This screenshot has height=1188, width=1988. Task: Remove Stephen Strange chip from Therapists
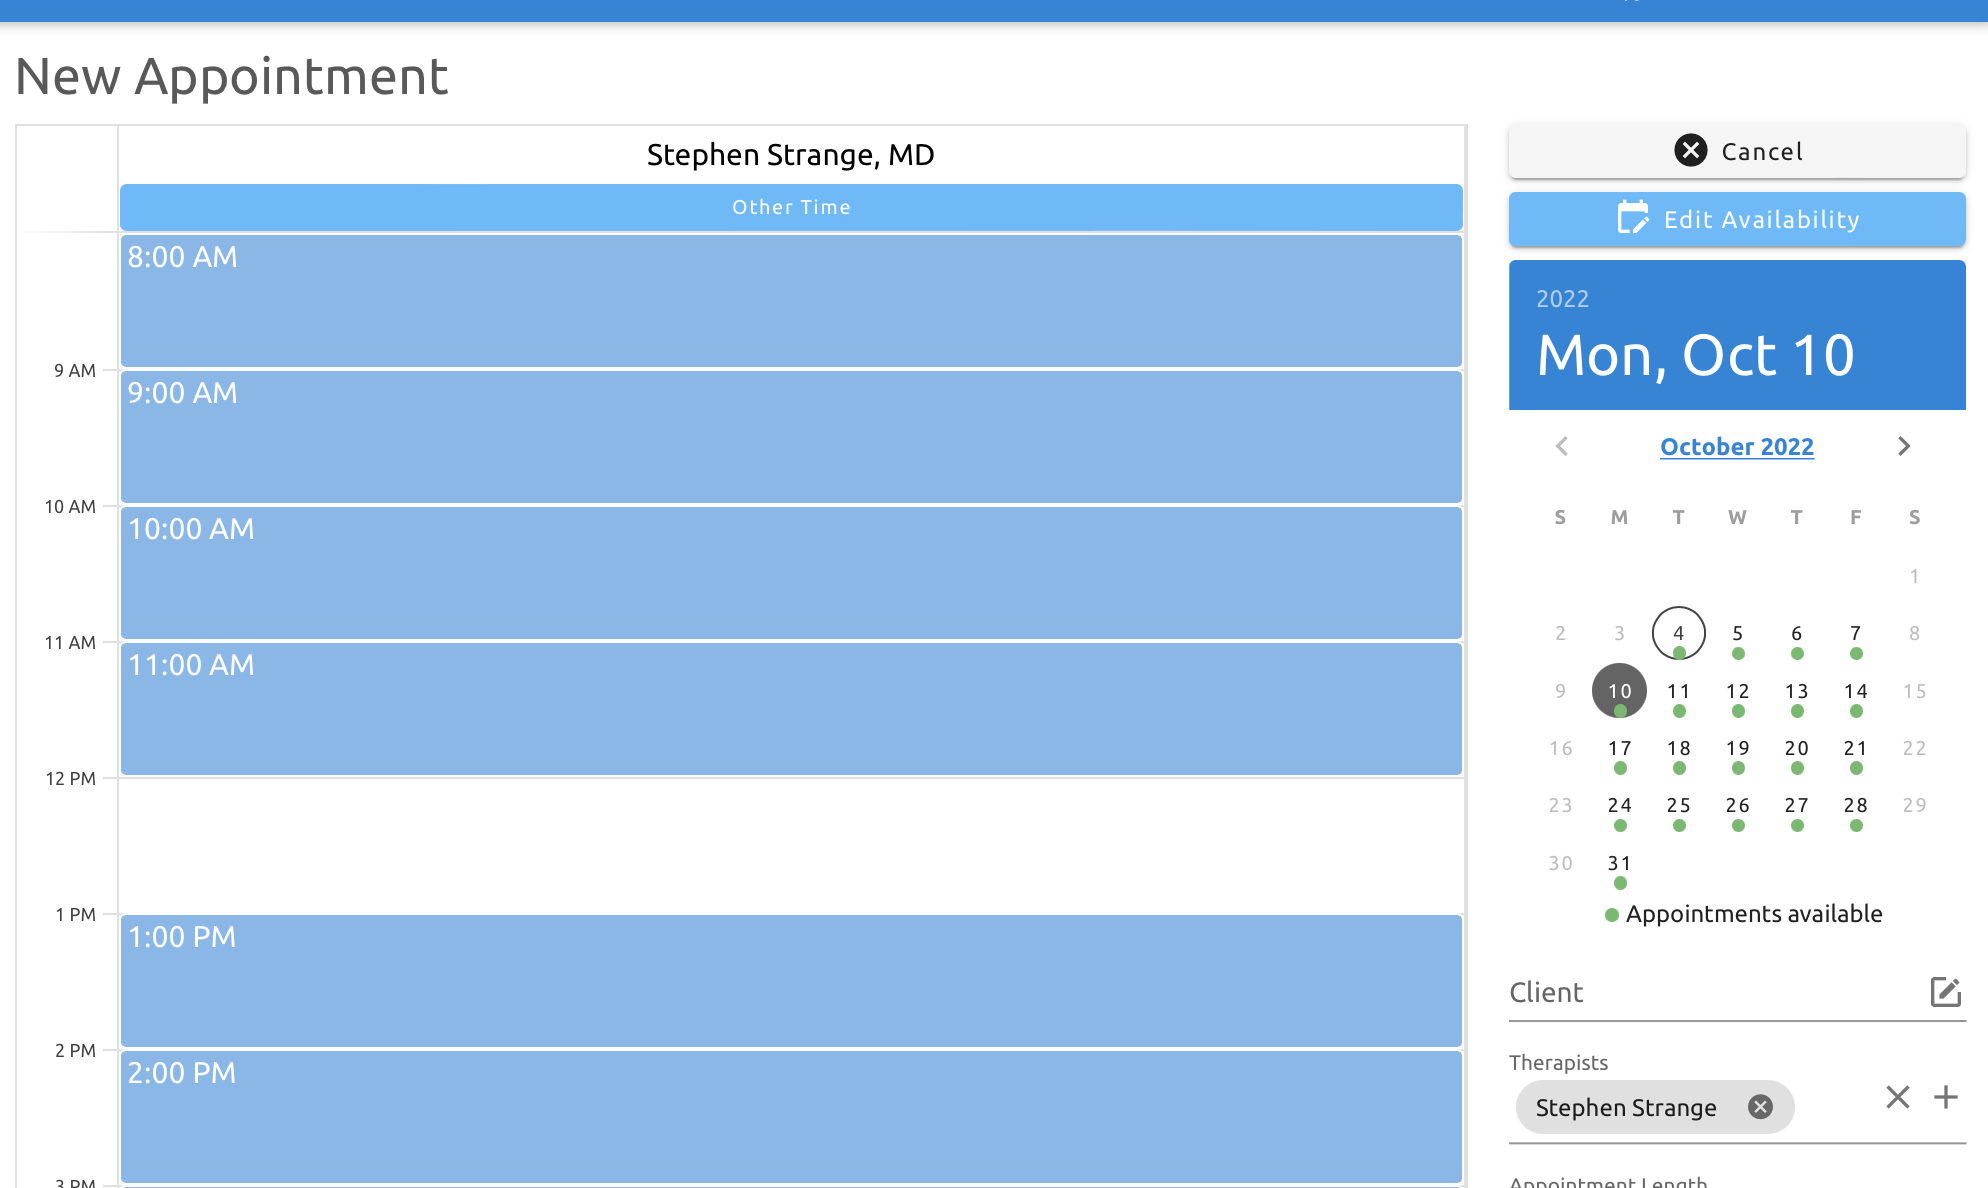point(1760,1106)
